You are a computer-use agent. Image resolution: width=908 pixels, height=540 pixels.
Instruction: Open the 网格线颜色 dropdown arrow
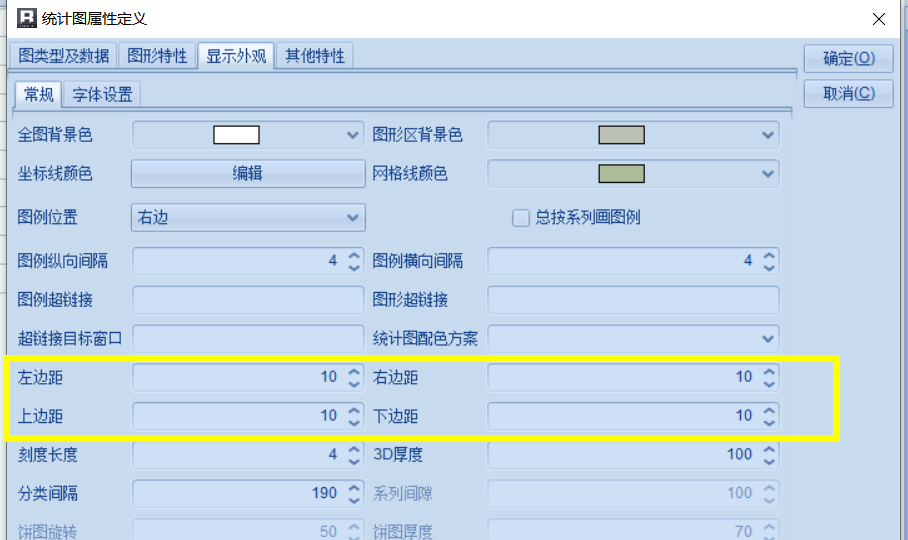coord(768,174)
